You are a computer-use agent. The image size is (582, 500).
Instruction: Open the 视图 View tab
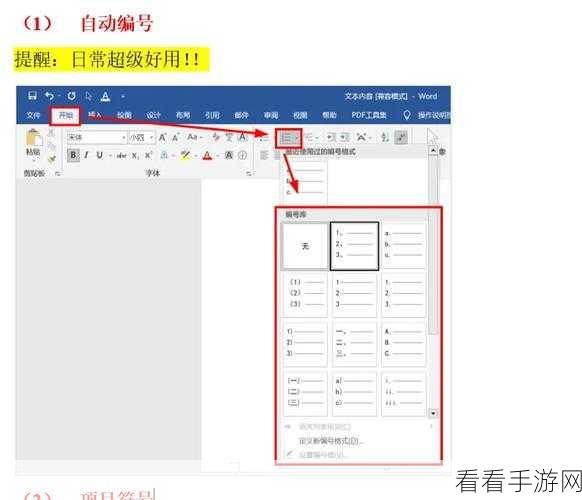coord(300,115)
